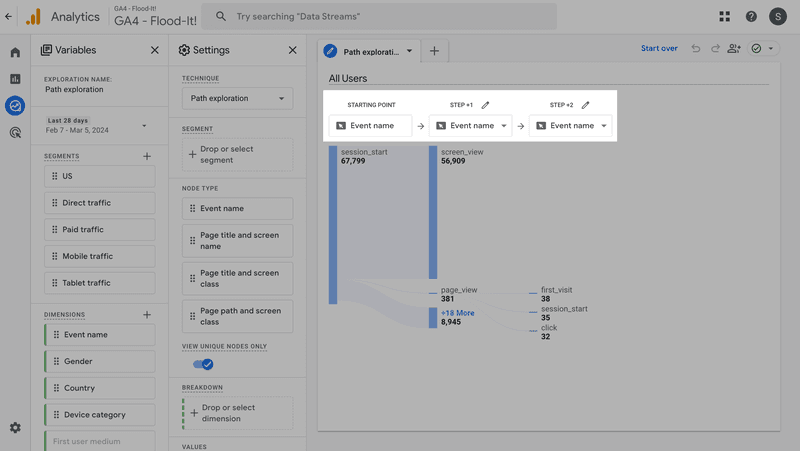Select the US segment
The height and width of the screenshot is (451, 800).
click(99, 176)
